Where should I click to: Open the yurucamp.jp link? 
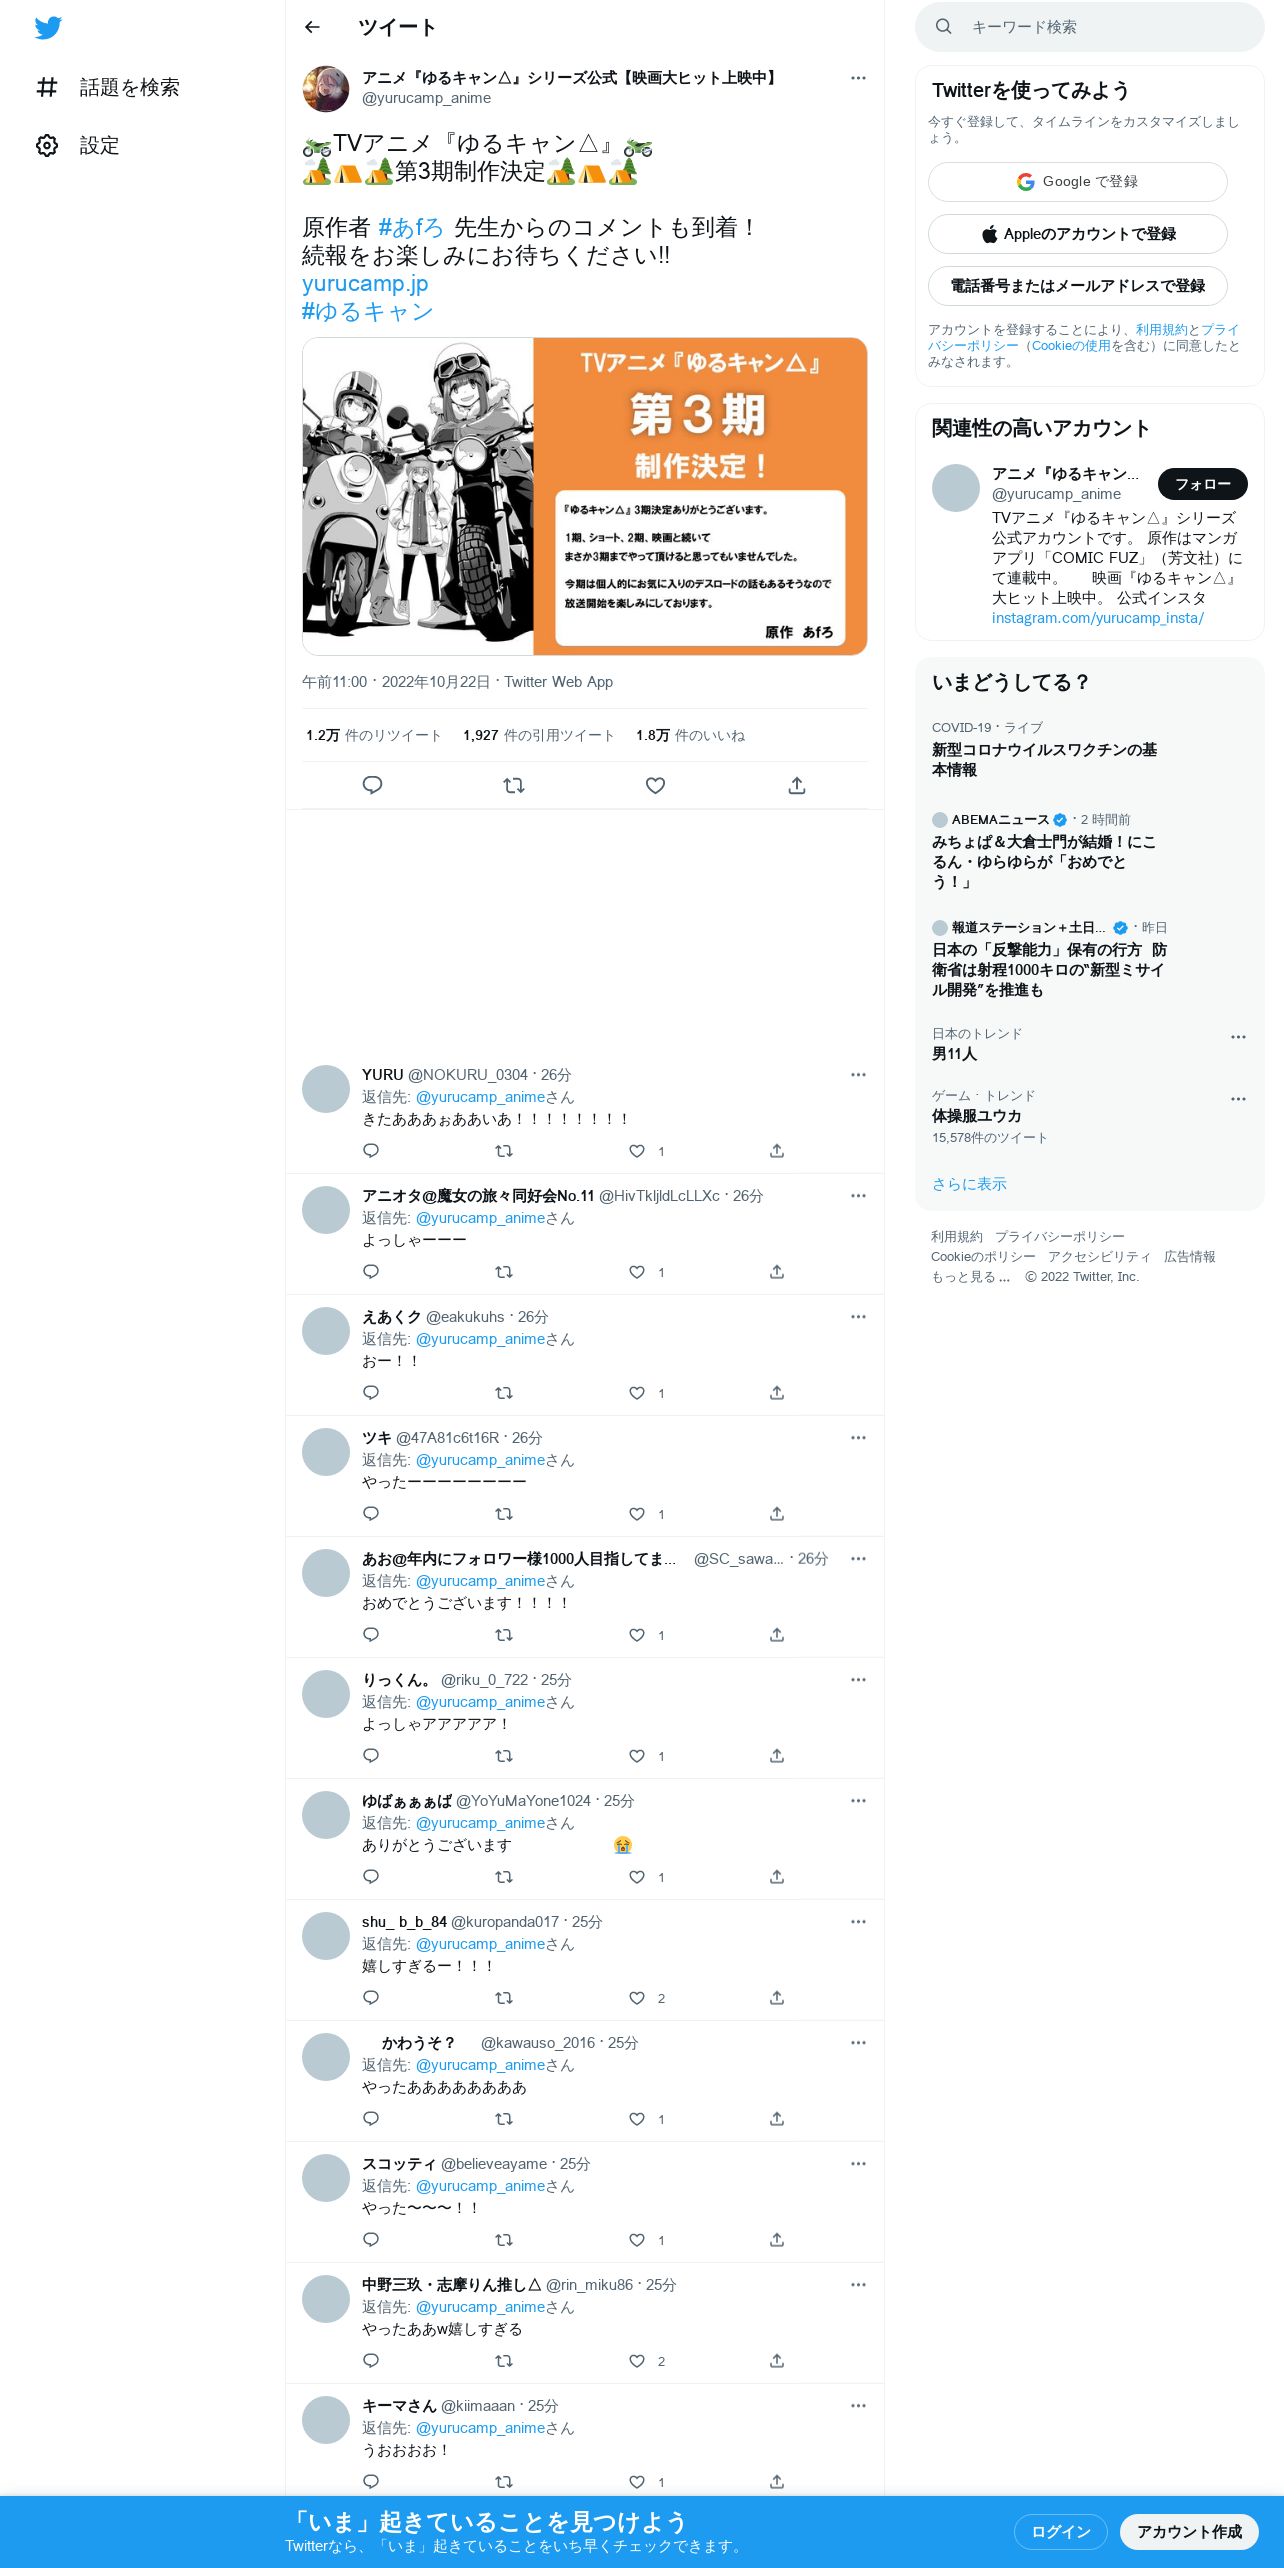click(365, 284)
